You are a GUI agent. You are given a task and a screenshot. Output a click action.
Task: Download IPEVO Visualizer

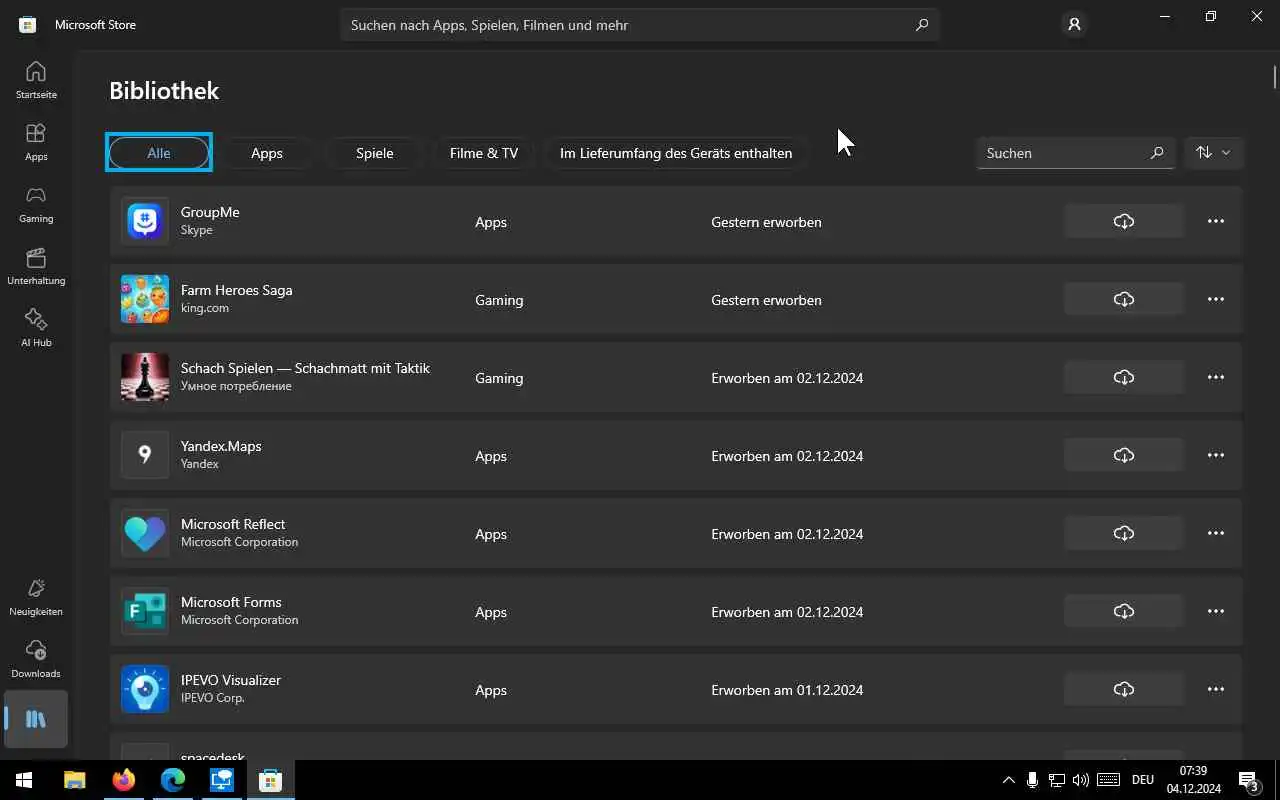click(1124, 689)
